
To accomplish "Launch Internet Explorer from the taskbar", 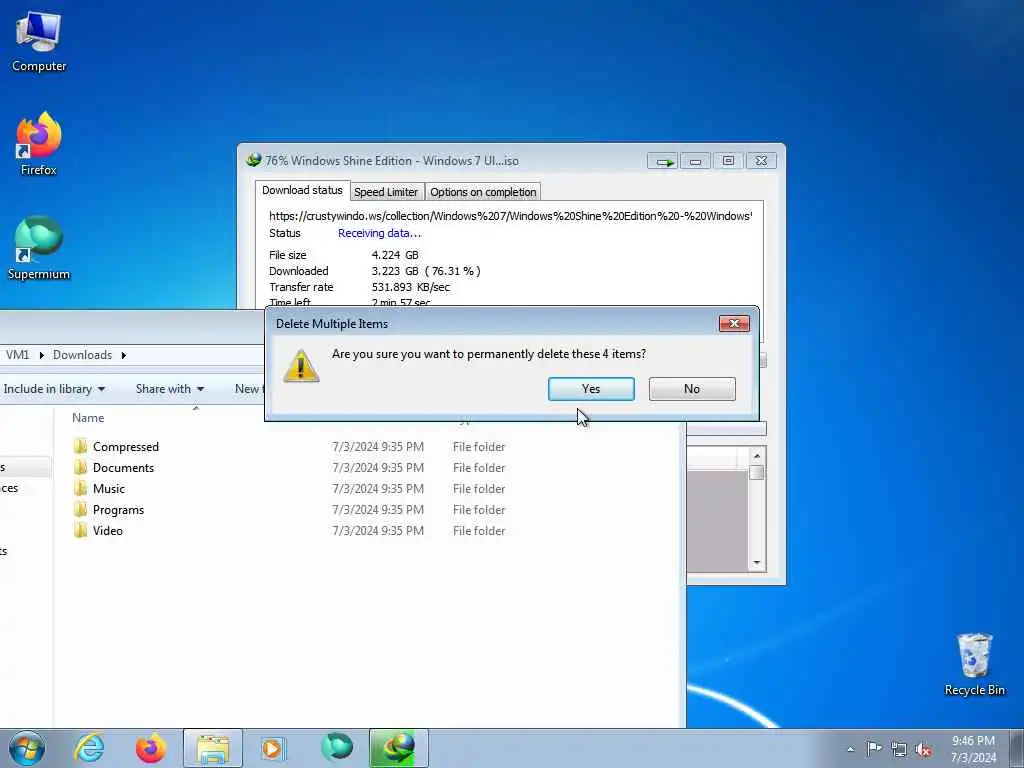I will [89, 748].
